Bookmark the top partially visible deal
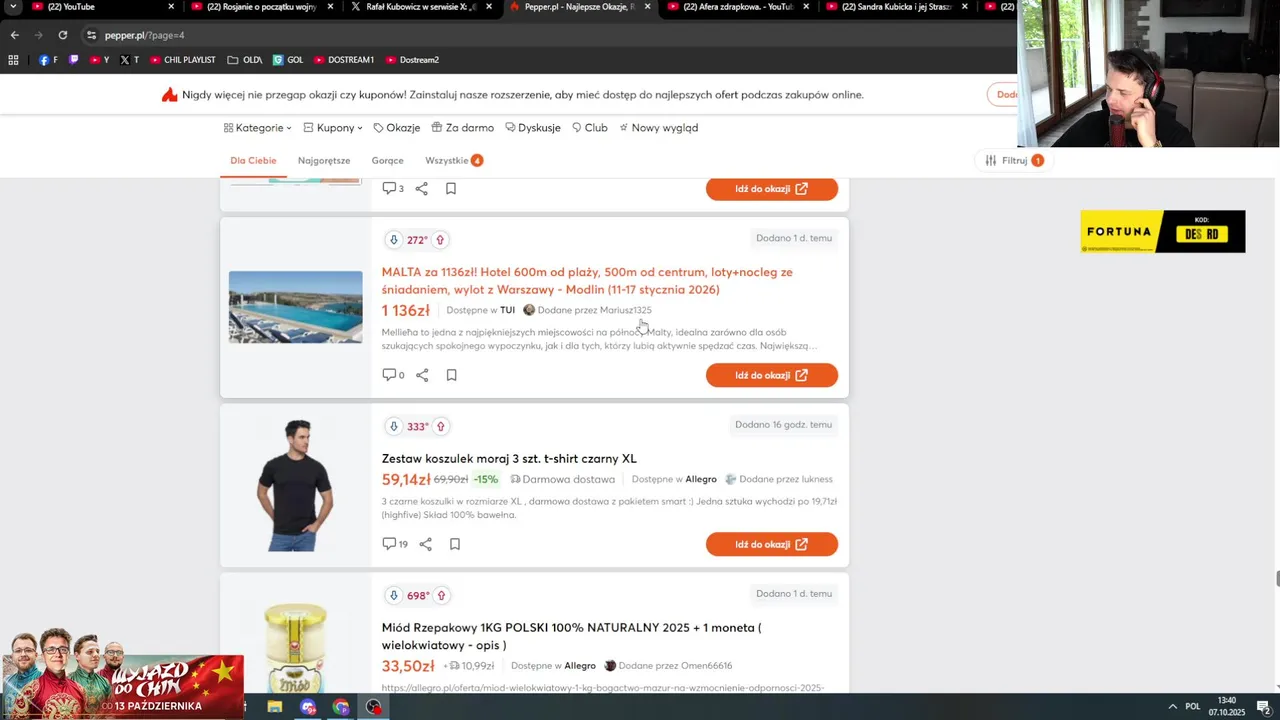This screenshot has width=1280, height=720. pyautogui.click(x=451, y=188)
